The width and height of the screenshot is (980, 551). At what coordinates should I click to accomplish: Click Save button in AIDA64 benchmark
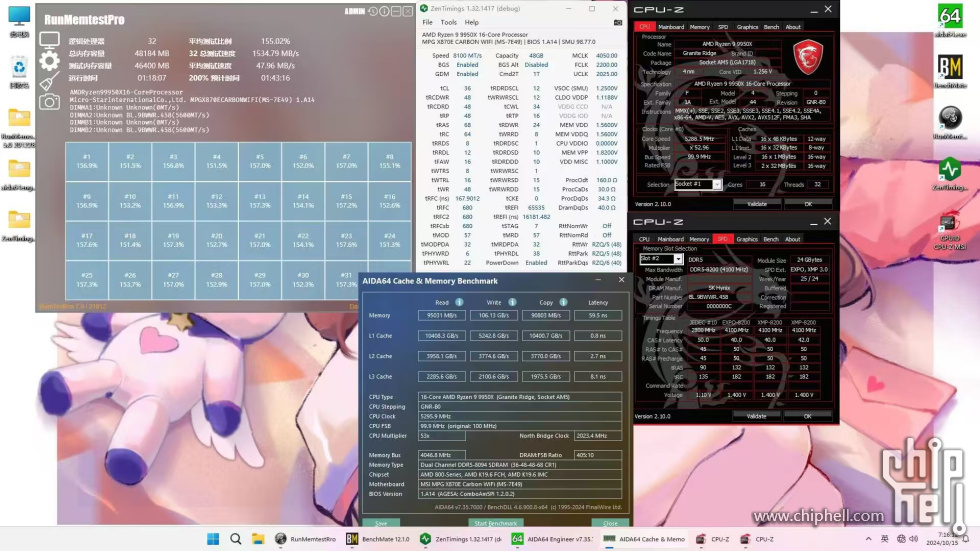381,523
